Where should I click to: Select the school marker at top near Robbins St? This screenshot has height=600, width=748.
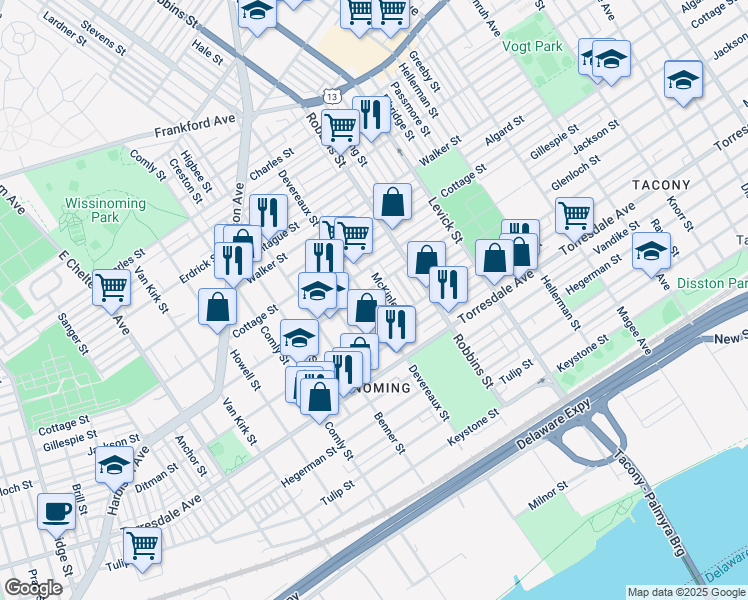(257, 13)
